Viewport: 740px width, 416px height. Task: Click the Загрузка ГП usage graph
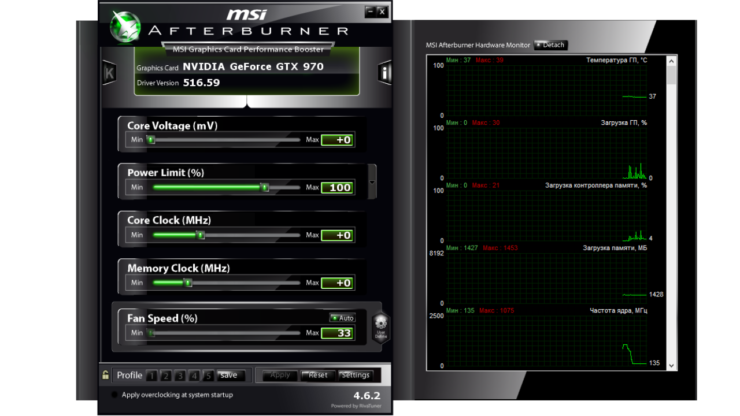(546, 153)
